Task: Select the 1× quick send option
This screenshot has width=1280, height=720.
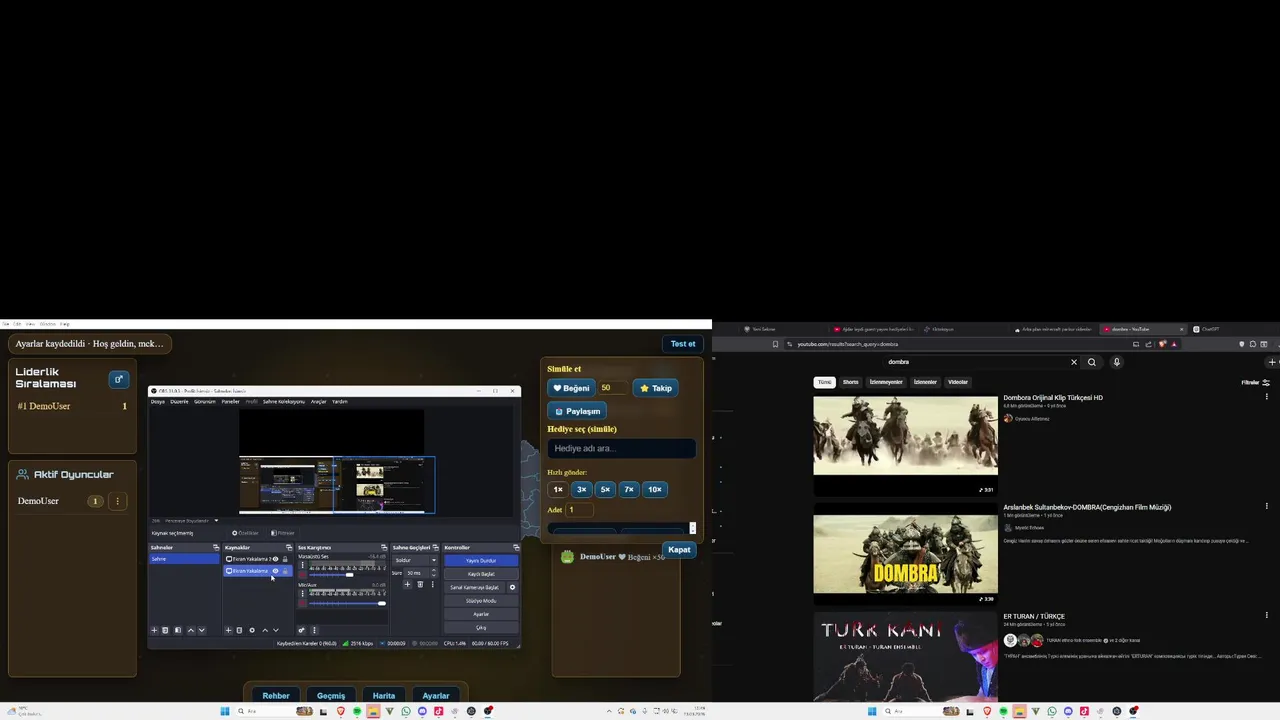Action: pyautogui.click(x=558, y=489)
